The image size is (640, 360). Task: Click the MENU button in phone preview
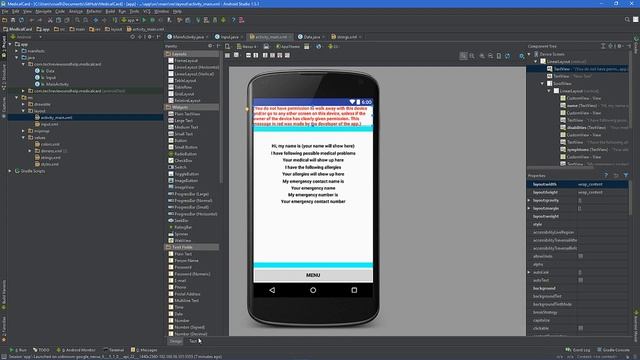pos(313,275)
